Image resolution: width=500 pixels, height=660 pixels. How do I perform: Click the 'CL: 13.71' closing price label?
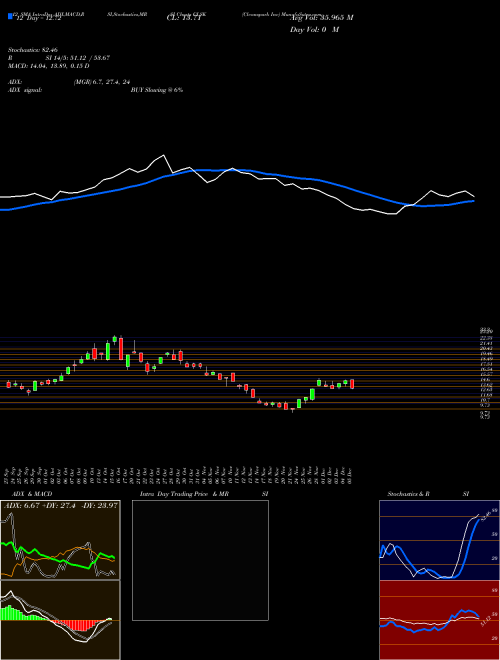(x=182, y=18)
